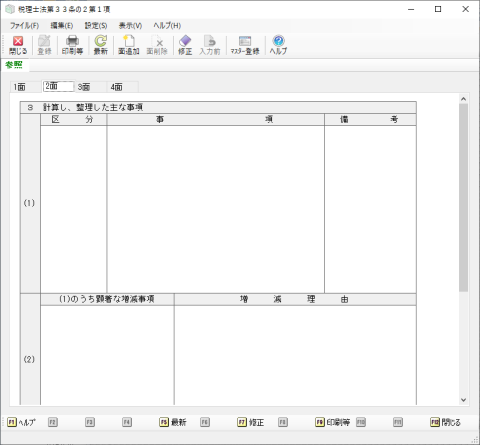This screenshot has width=480, height=445.
Task: Click the F9 印刷等 function key button
Action: pyautogui.click(x=332, y=422)
